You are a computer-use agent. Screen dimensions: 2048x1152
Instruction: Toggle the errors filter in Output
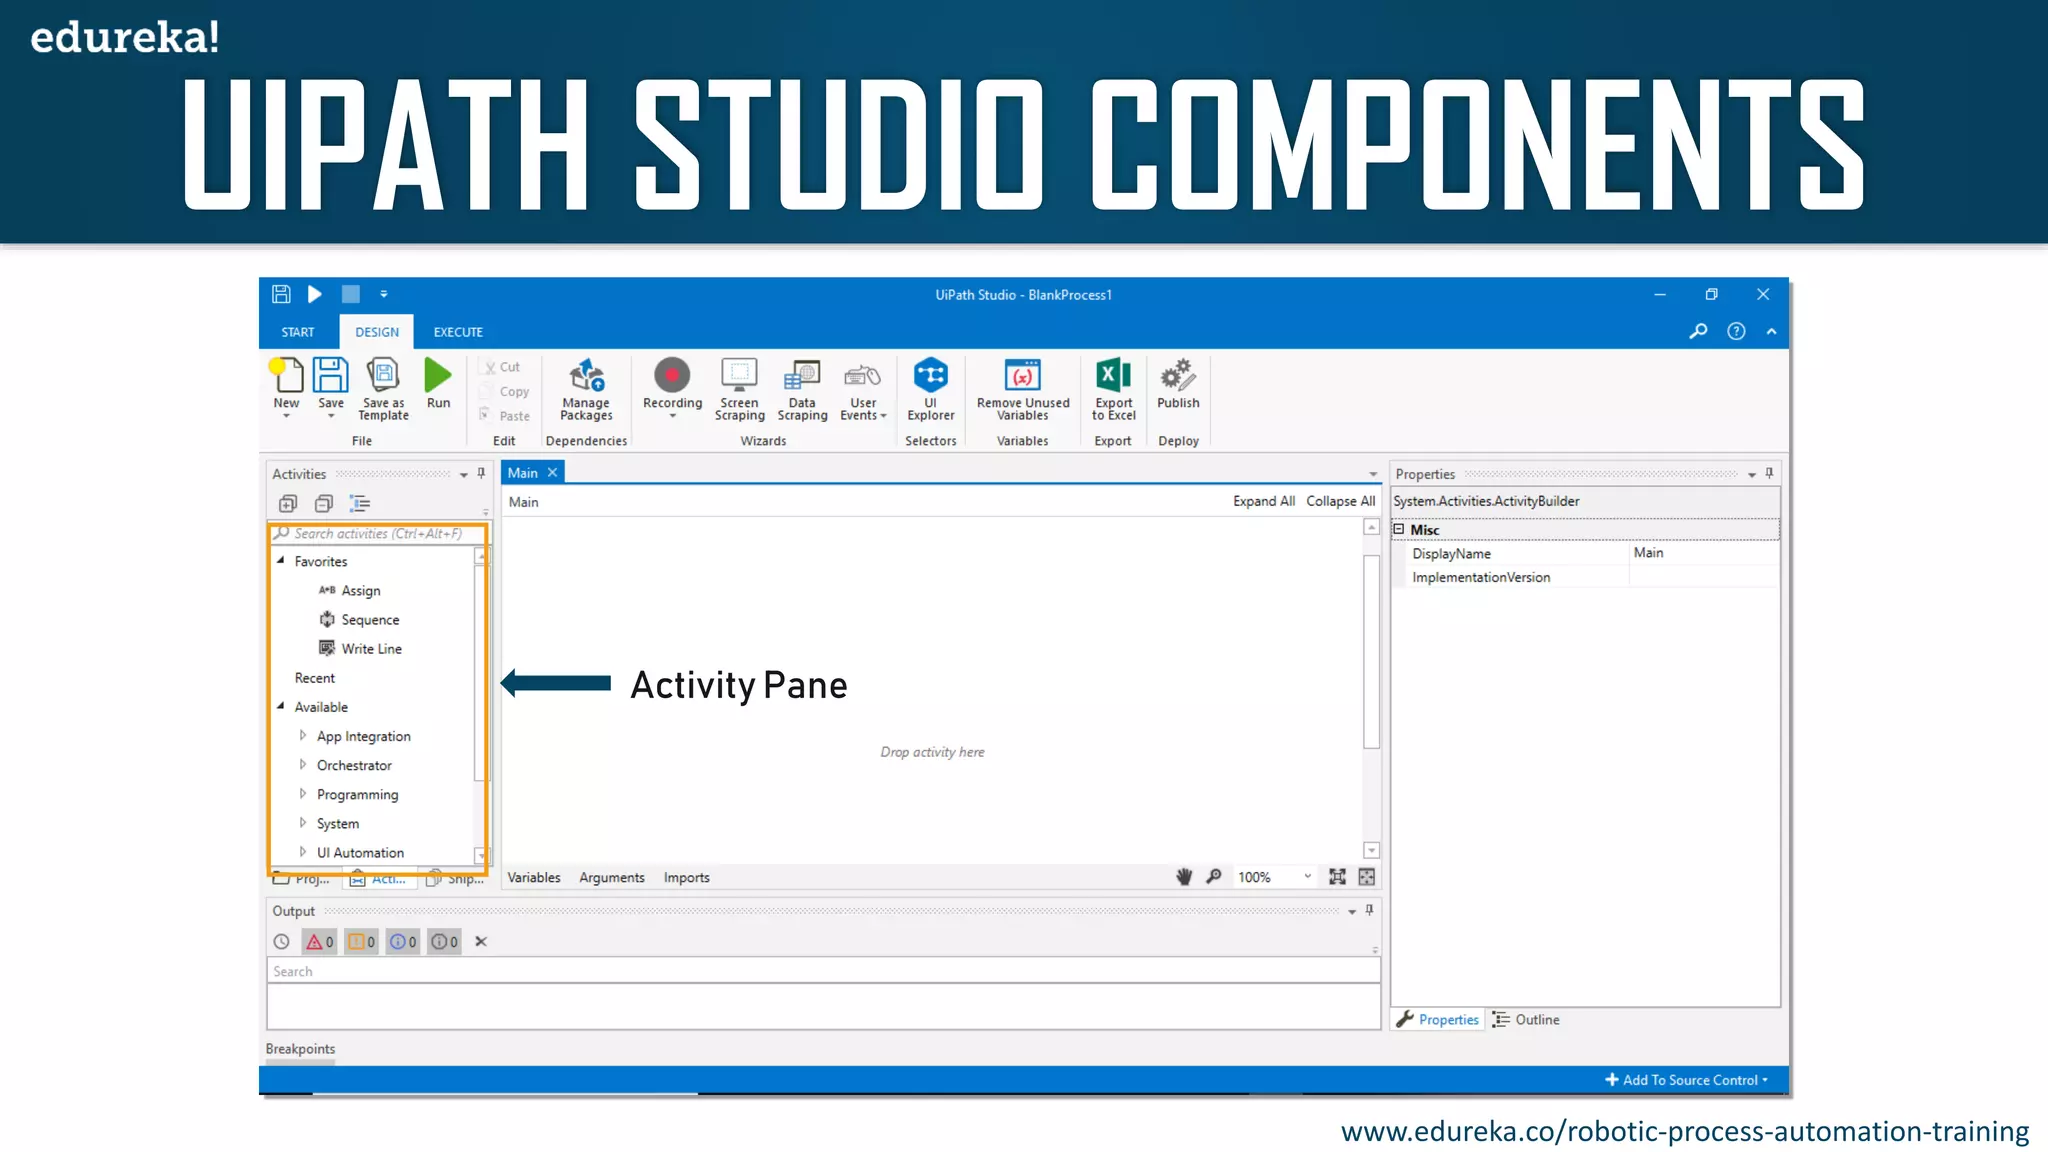tap(319, 942)
